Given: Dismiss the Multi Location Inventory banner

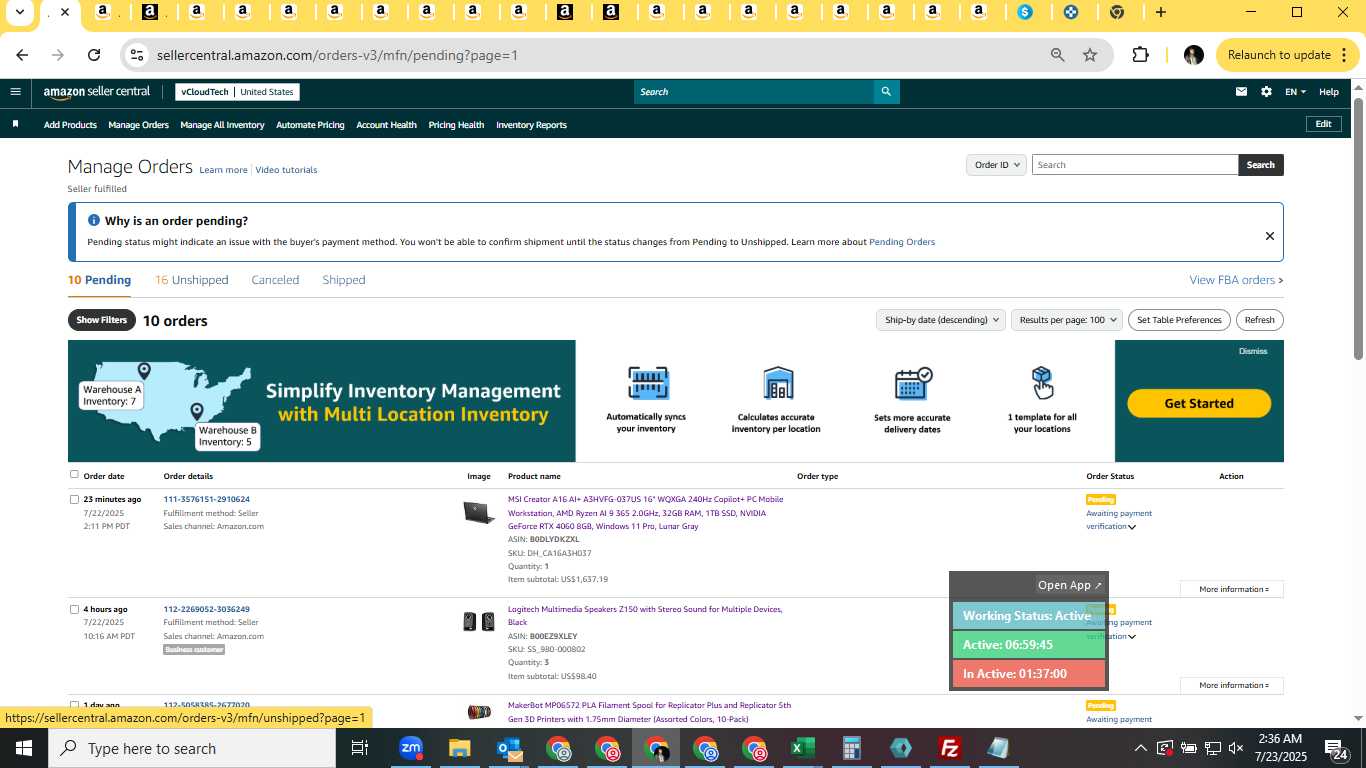Looking at the screenshot, I should tap(1253, 351).
